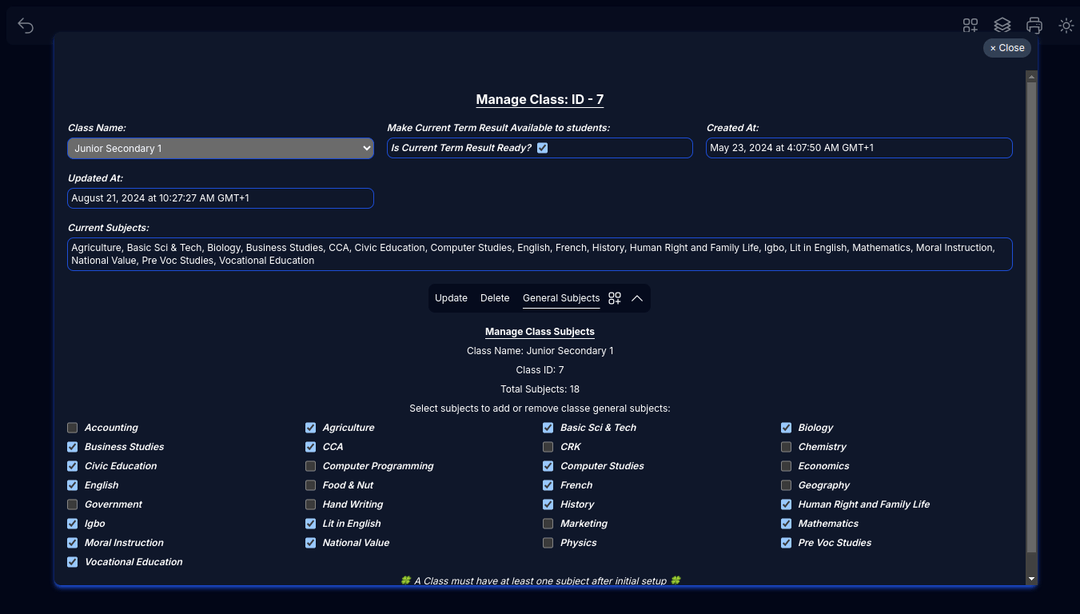Click the Delete option
The width and height of the screenshot is (1080, 614).
click(x=495, y=298)
